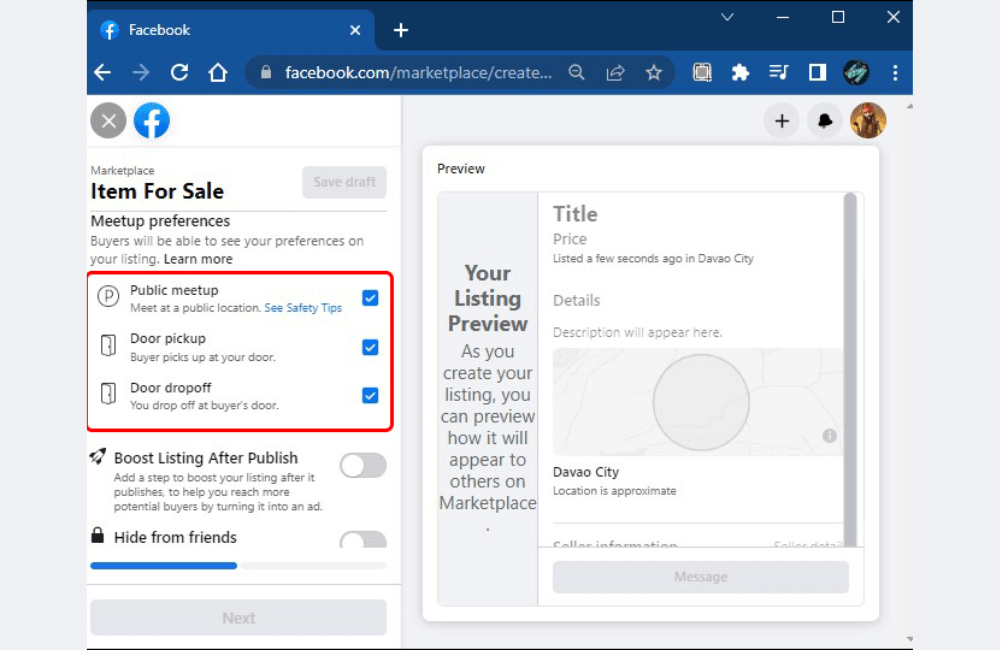Open a new browser tab
The width and height of the screenshot is (1000, 650).
[400, 30]
